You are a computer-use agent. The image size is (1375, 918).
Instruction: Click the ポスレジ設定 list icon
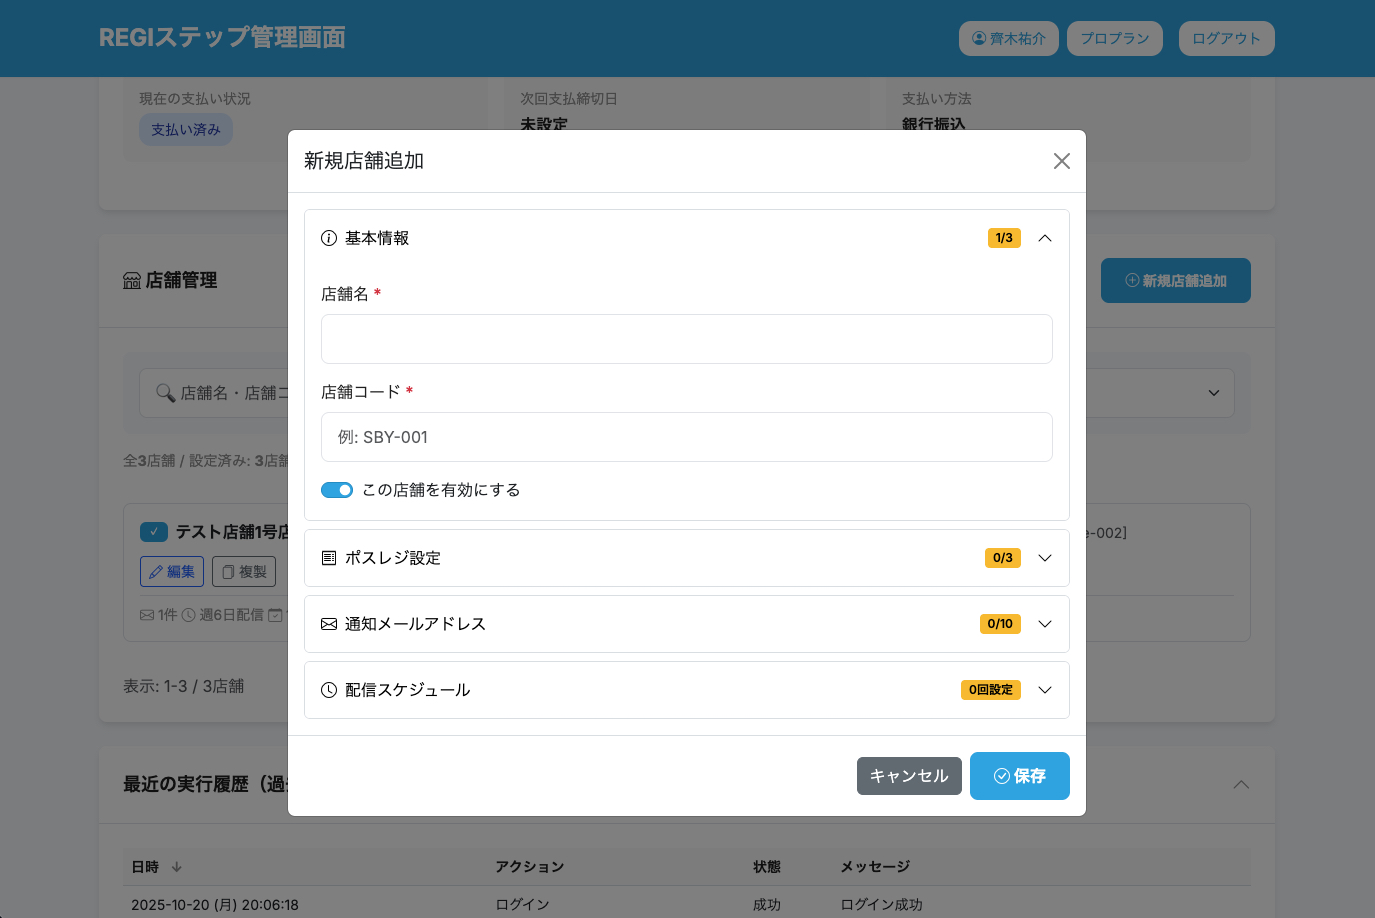(x=328, y=558)
